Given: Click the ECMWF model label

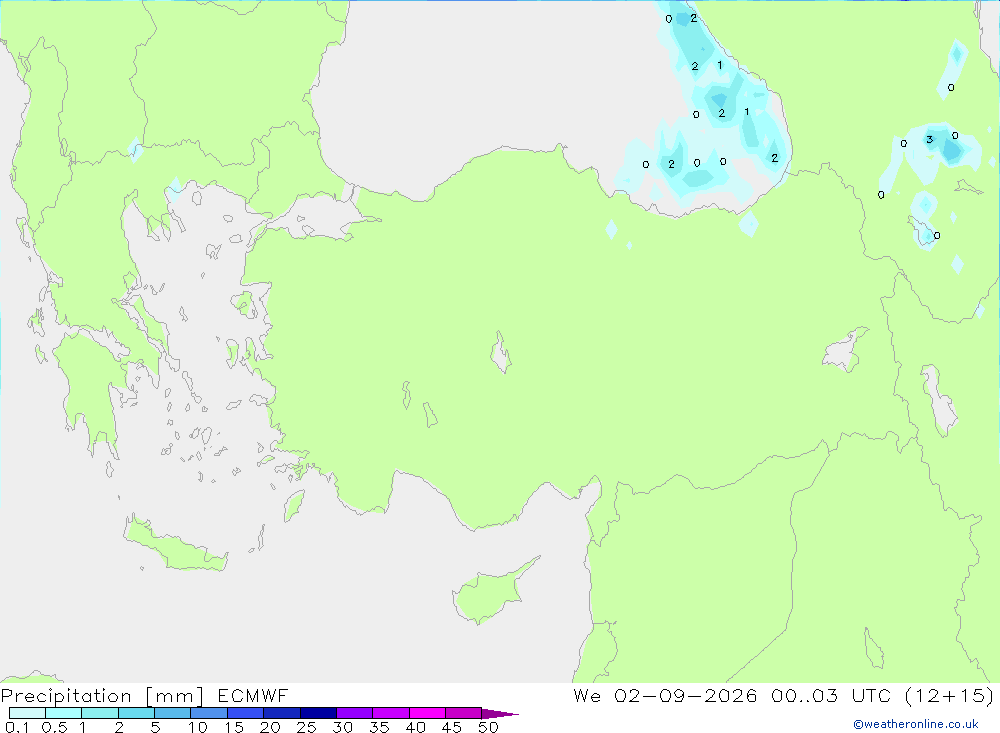Looking at the screenshot, I should coord(253,695).
